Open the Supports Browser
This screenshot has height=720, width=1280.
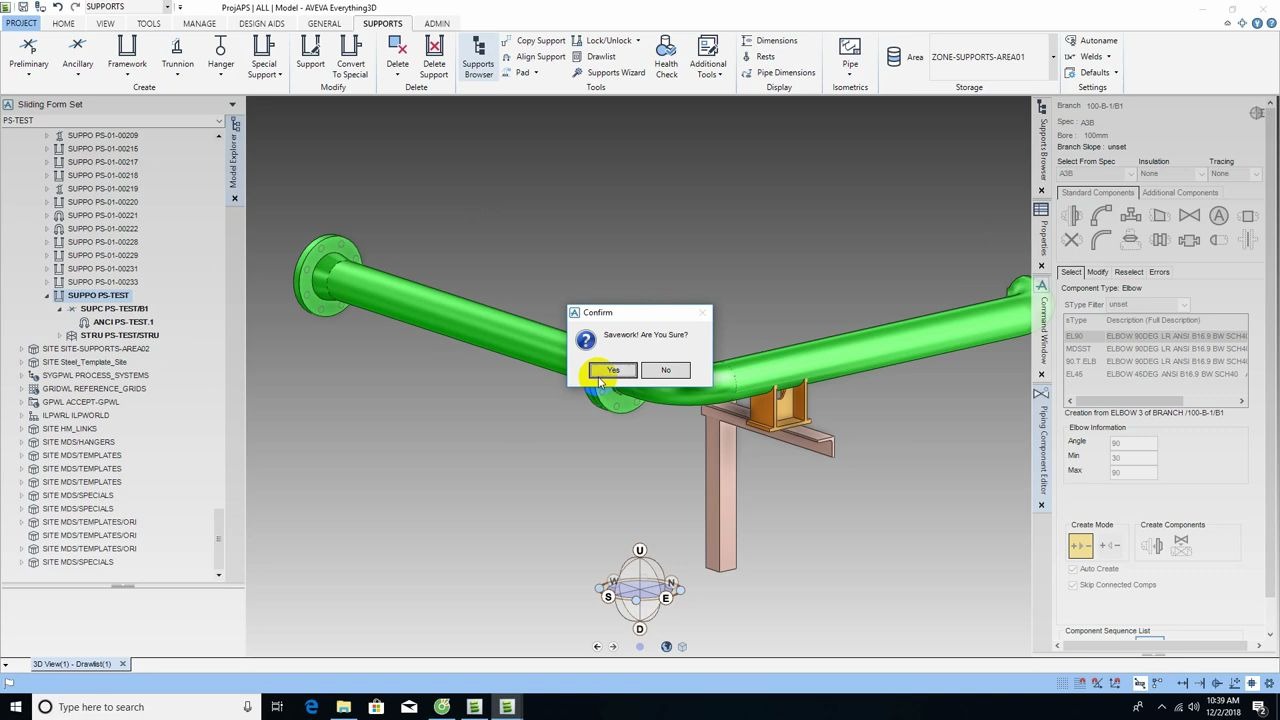coord(478,55)
